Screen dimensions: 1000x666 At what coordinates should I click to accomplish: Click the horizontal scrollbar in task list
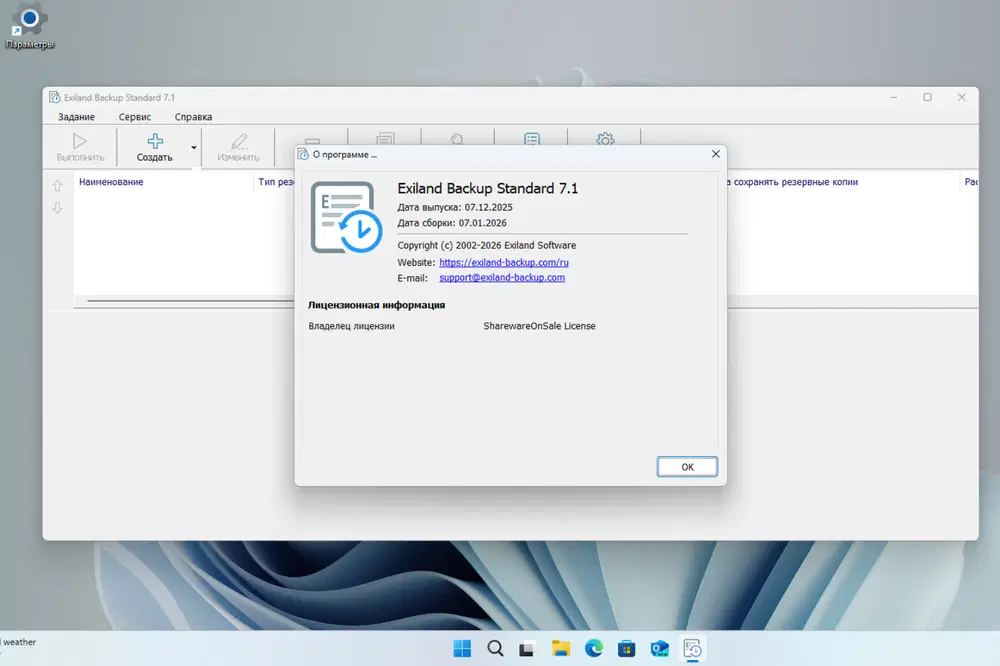[190, 300]
